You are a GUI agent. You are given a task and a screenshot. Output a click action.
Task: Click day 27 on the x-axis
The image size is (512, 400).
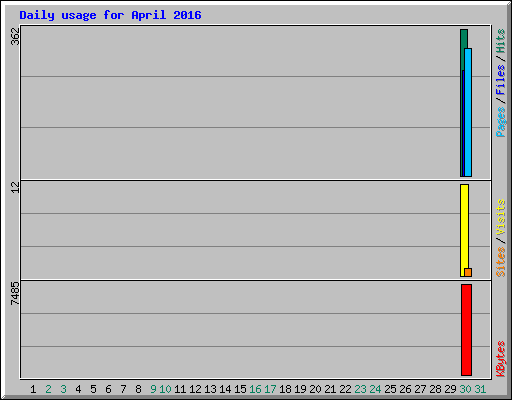pos(420,389)
